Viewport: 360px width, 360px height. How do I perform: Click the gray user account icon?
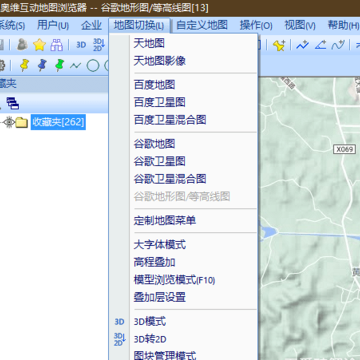22,45
